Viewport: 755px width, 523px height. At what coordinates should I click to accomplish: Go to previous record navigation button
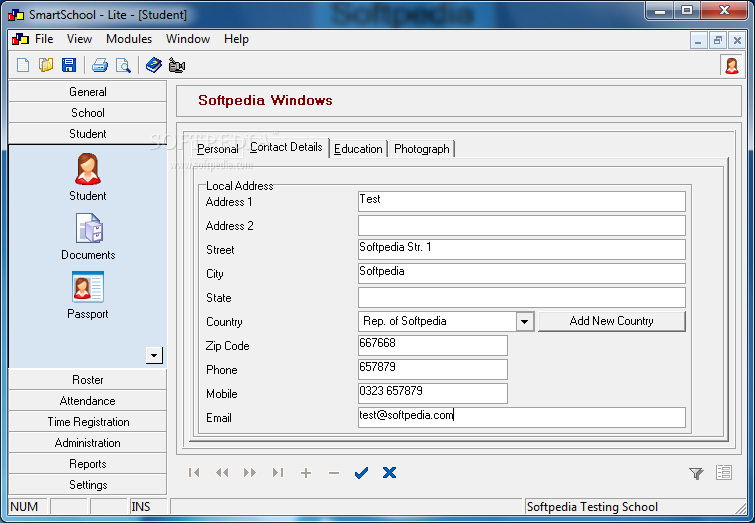point(222,472)
